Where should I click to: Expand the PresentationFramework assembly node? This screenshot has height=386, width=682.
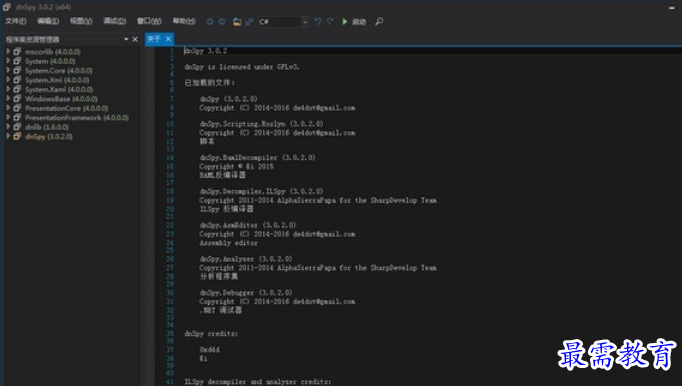point(8,117)
